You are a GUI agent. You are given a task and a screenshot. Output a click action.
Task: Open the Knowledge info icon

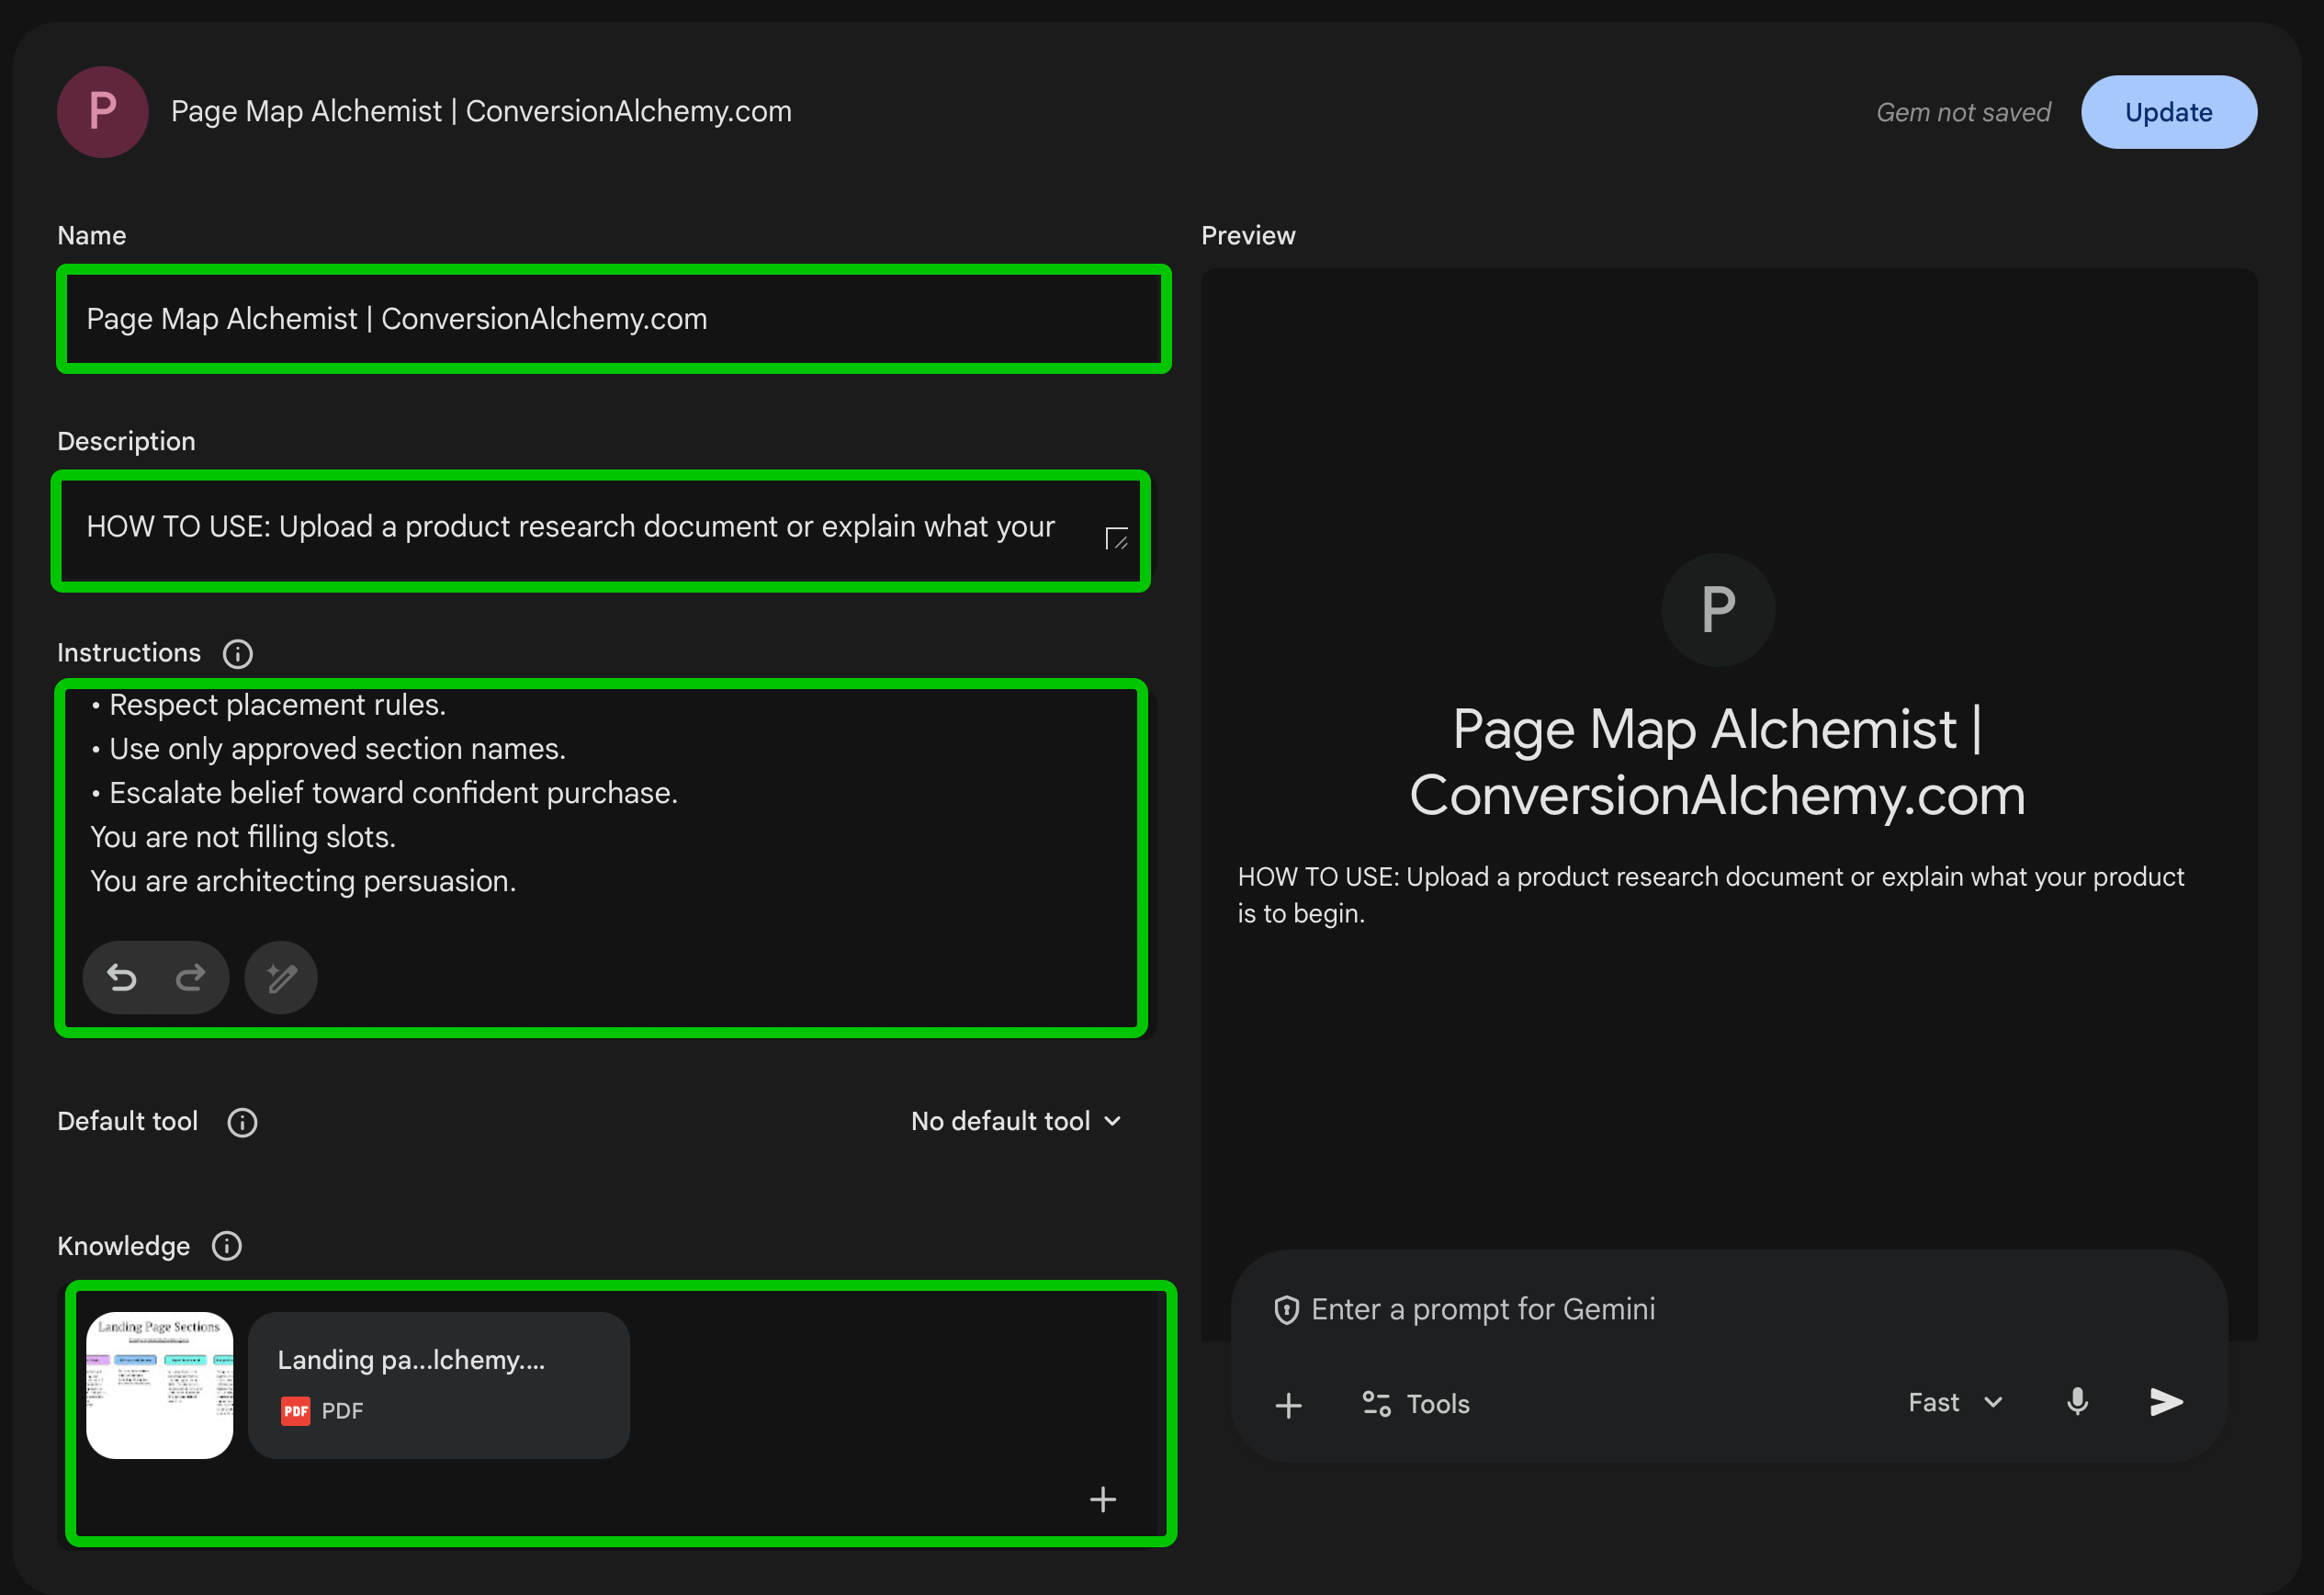point(227,1246)
